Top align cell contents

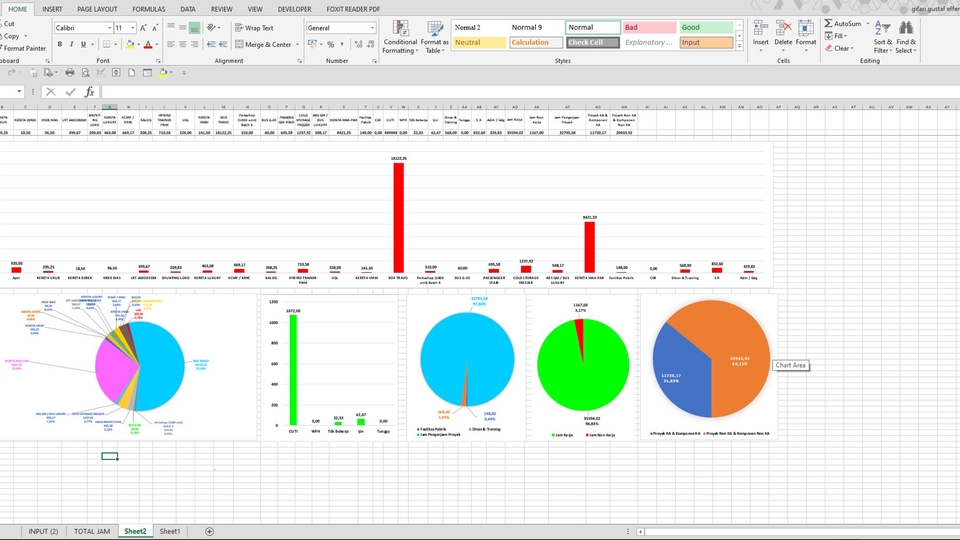click(171, 28)
